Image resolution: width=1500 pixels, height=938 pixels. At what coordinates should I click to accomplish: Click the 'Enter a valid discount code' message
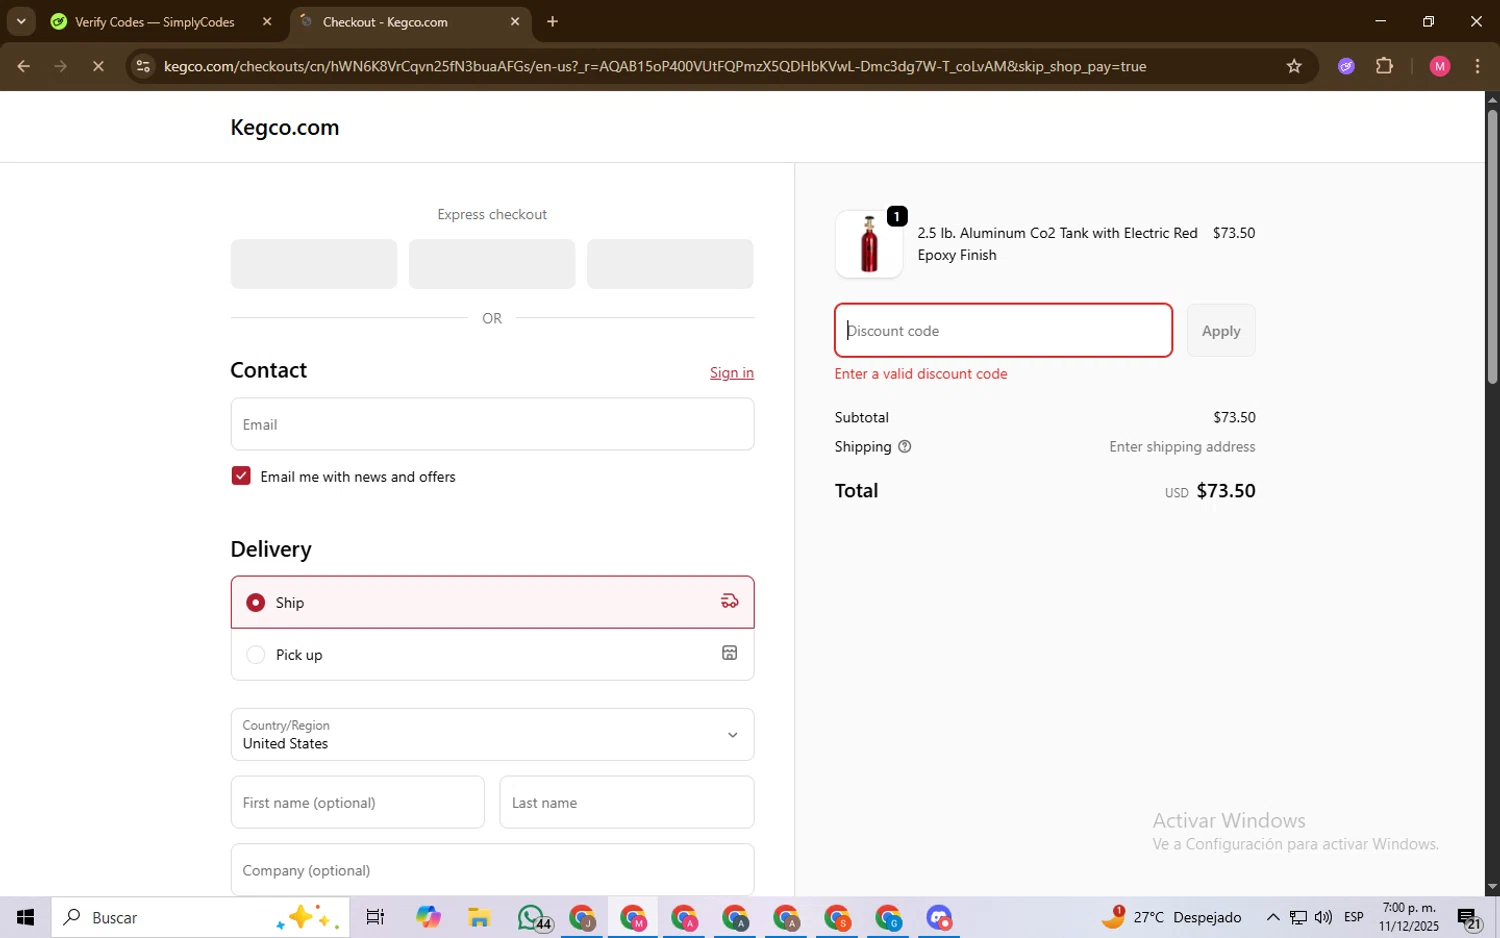[x=921, y=374]
